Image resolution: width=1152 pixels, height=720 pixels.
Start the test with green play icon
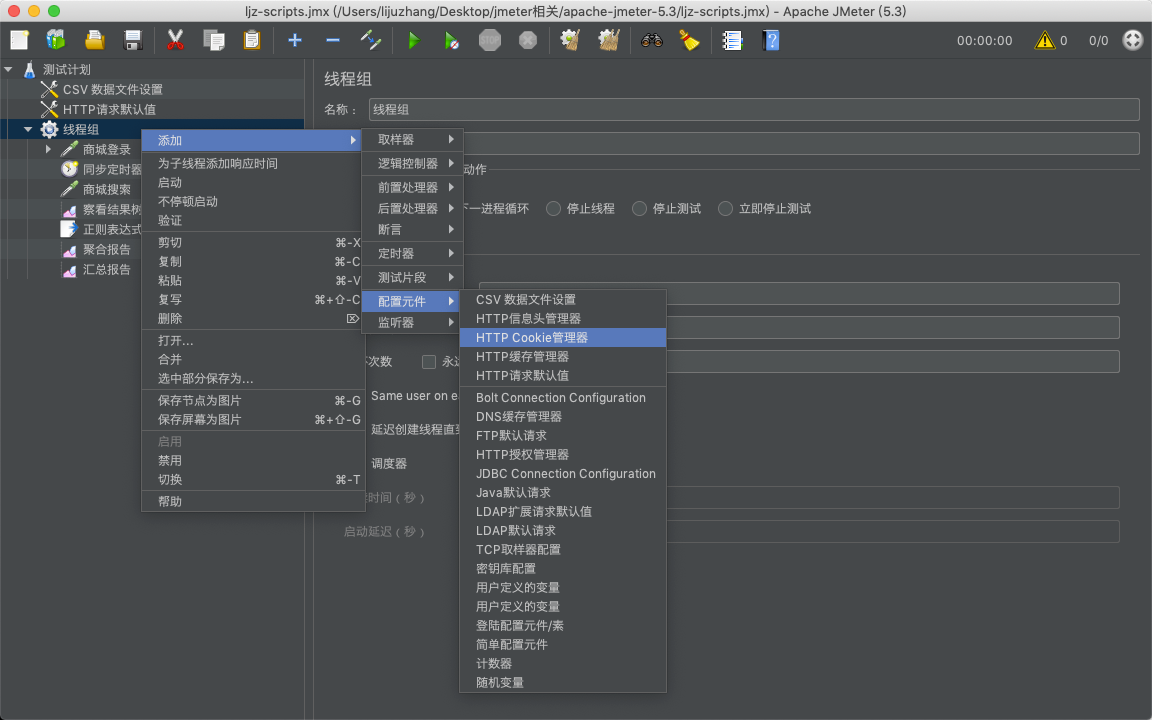click(x=414, y=40)
